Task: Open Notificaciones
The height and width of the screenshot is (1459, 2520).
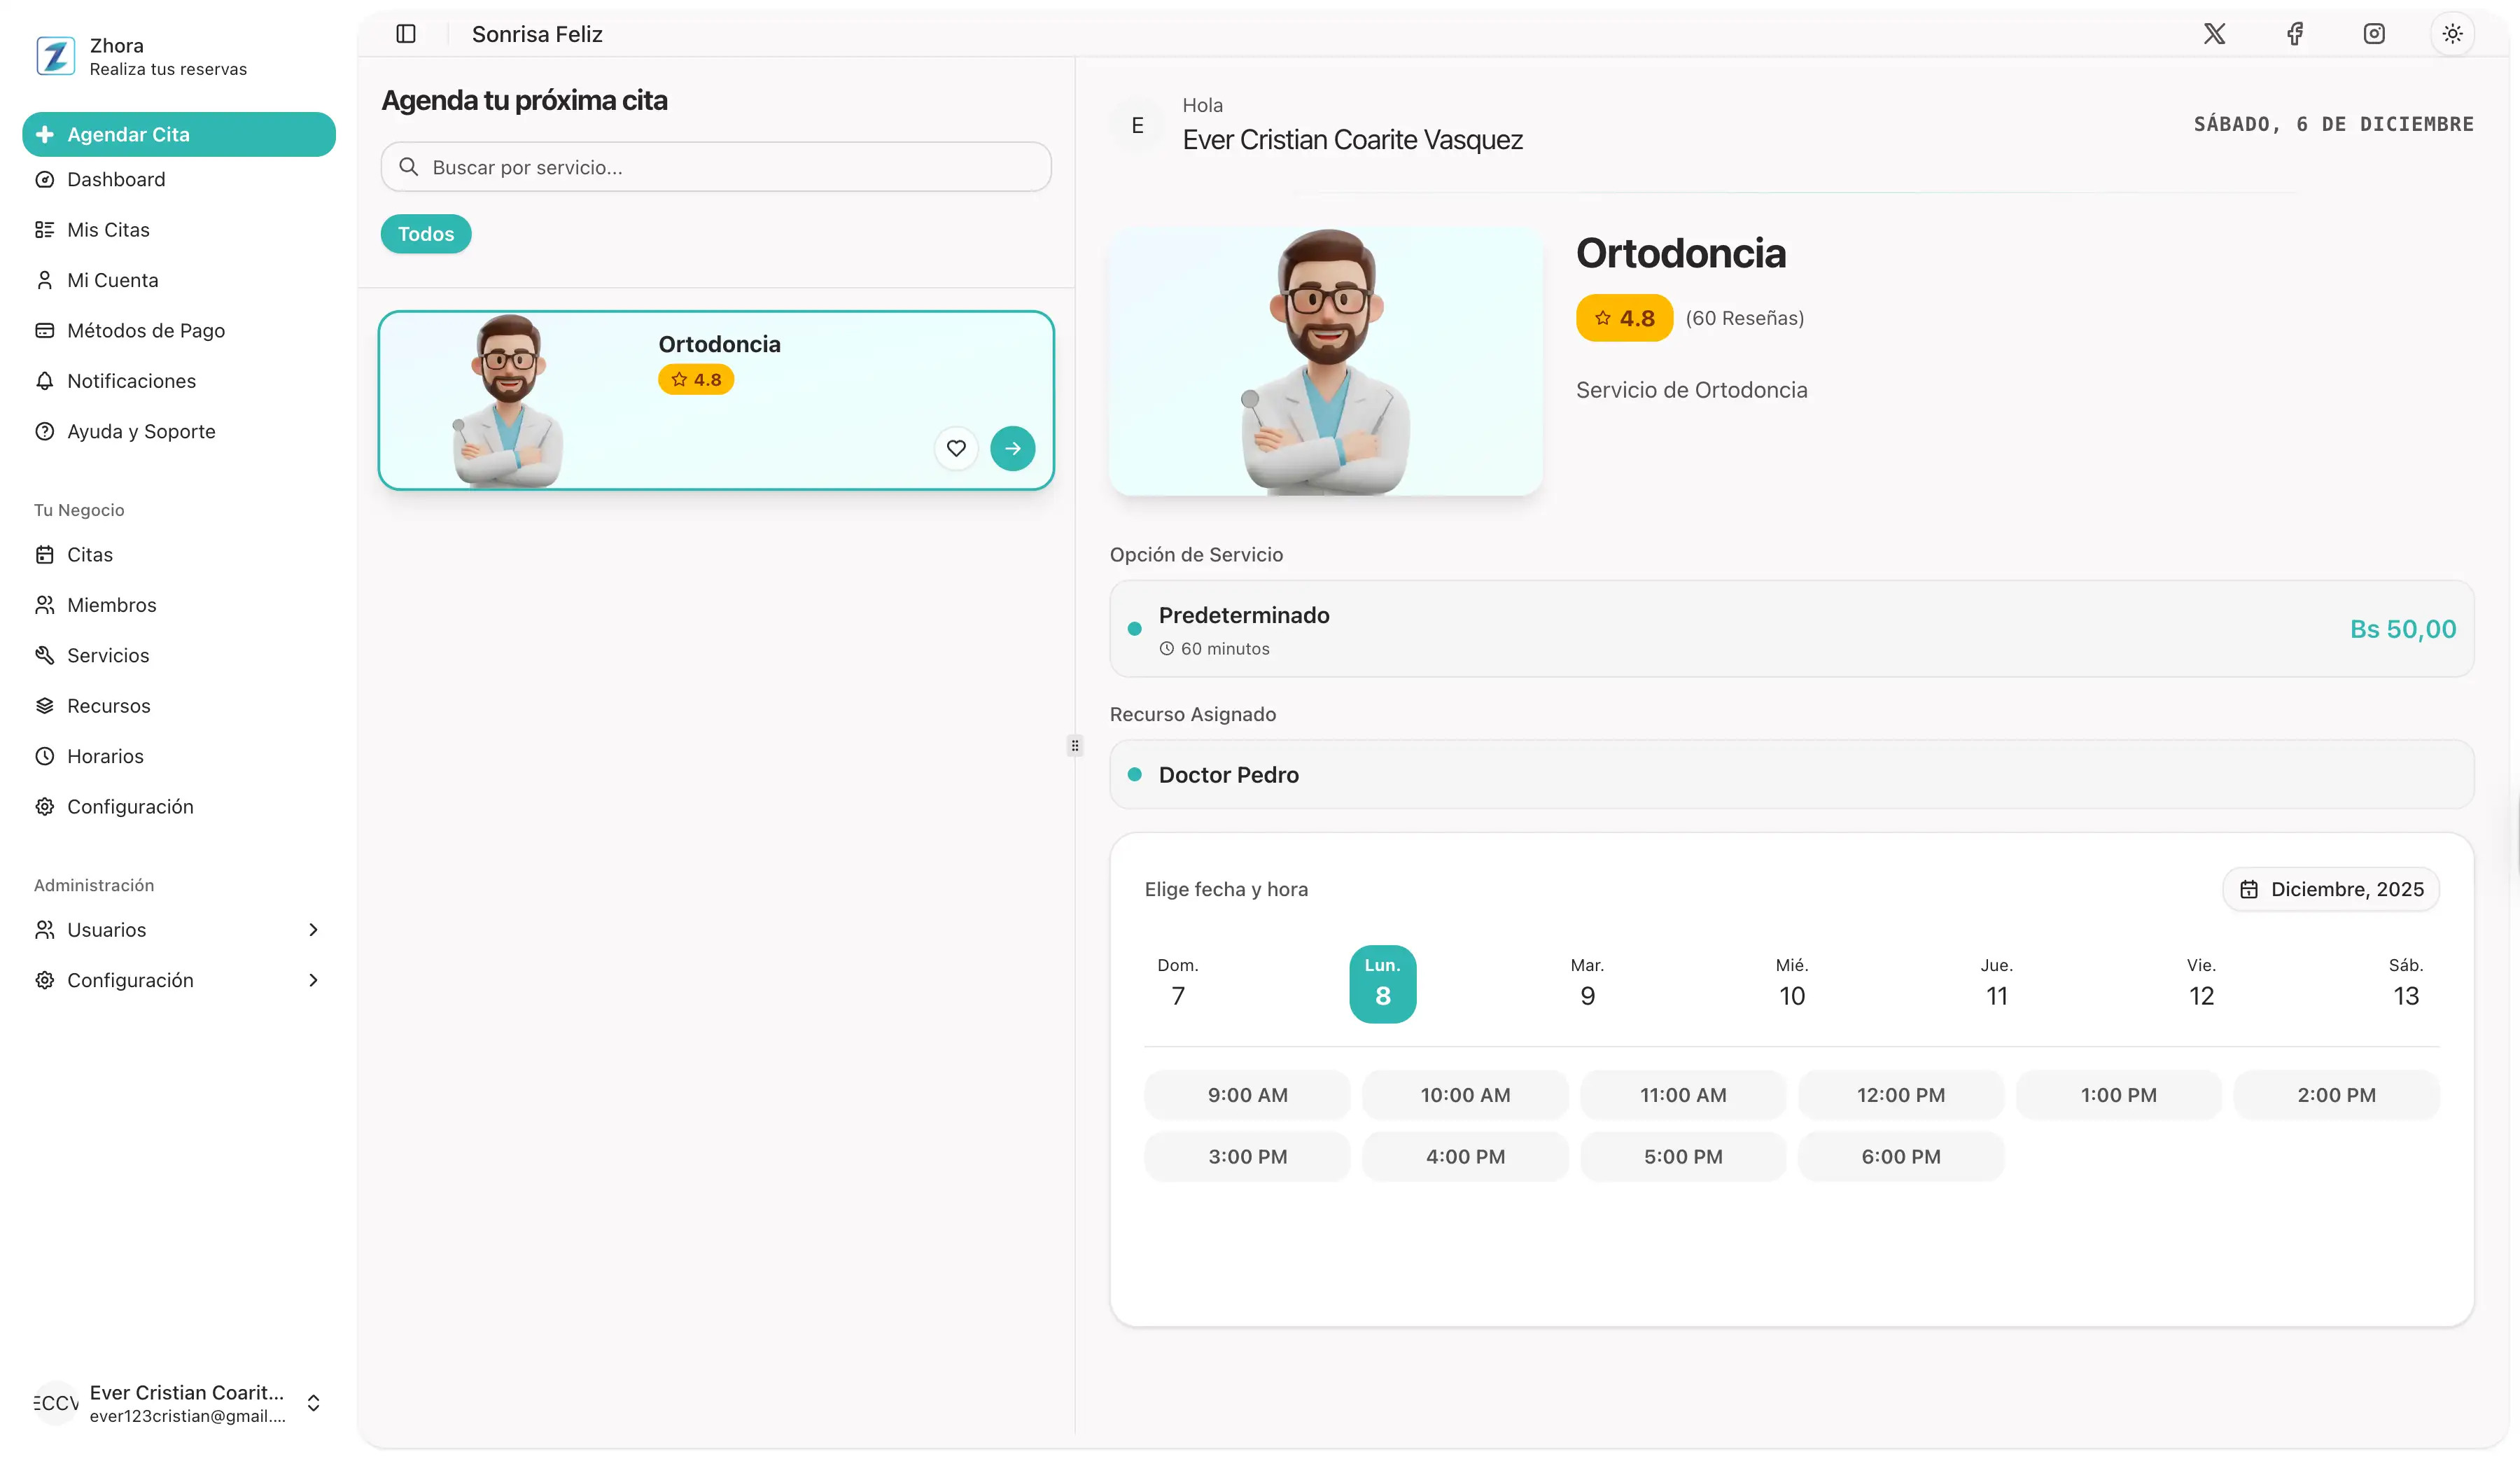Action: [131, 381]
